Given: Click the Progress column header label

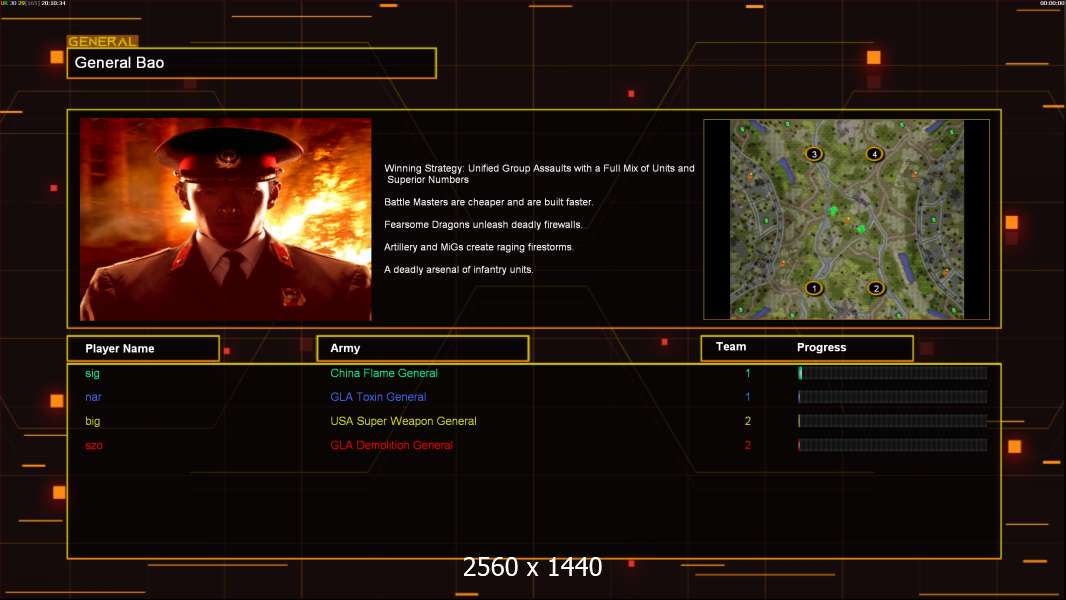Looking at the screenshot, I should [x=821, y=348].
